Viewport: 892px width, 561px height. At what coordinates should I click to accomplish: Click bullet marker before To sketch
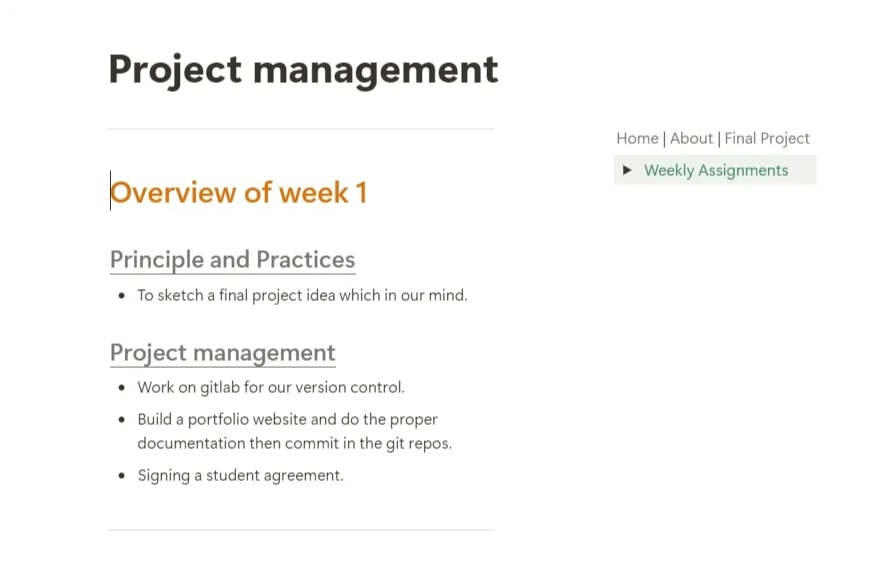click(x=122, y=296)
